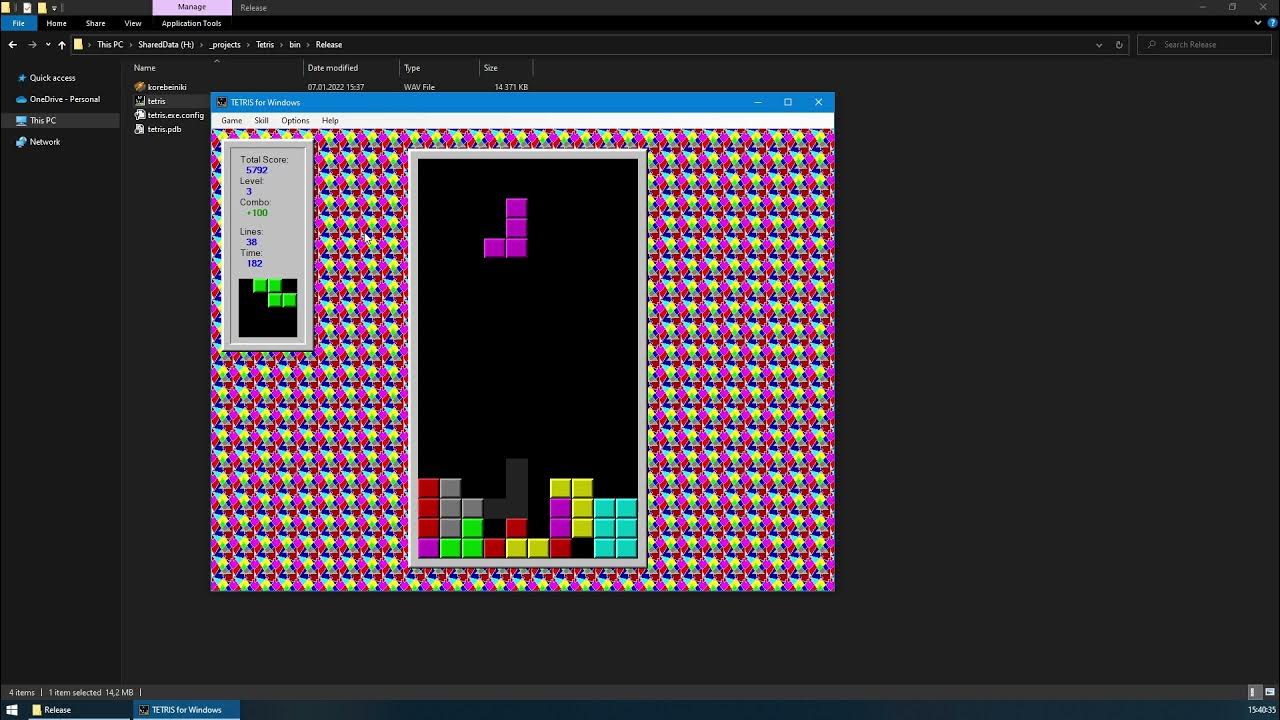Viewport: 1280px width, 720px height.
Task: Click the falling magenta tetromino piece
Action: 506,228
